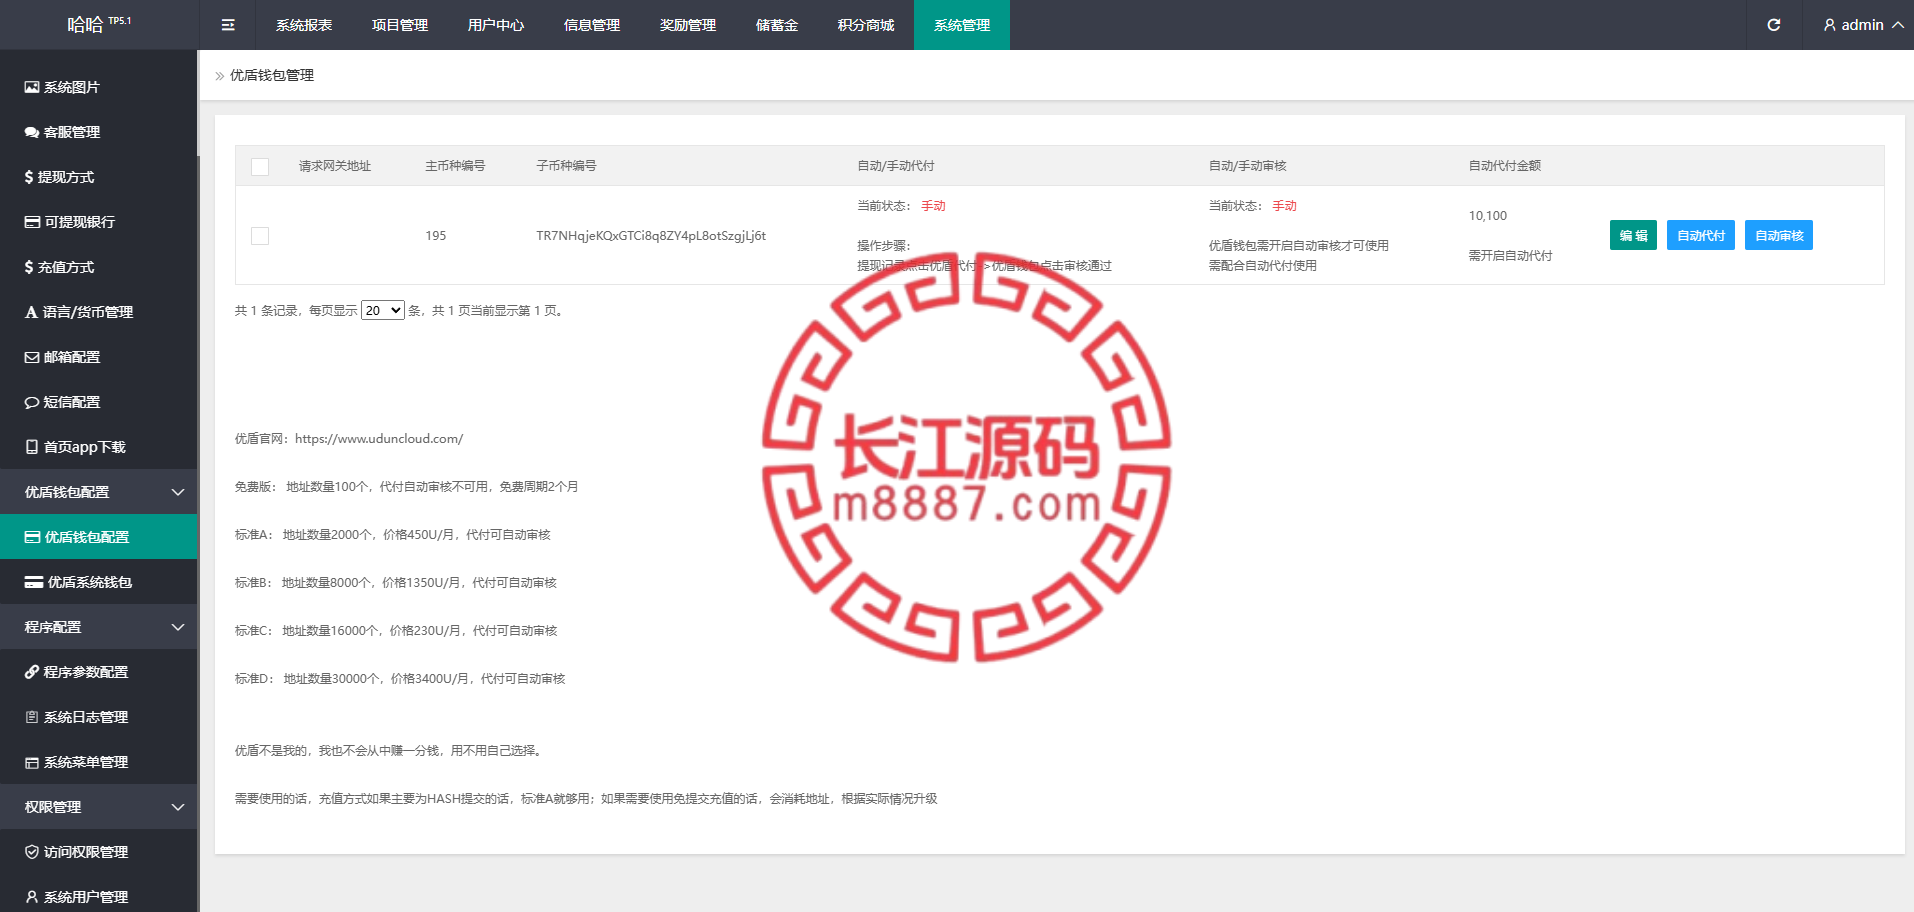Screen dimensions: 1914x912
Task: Click the 主币种编号 column header
Action: click(x=455, y=166)
